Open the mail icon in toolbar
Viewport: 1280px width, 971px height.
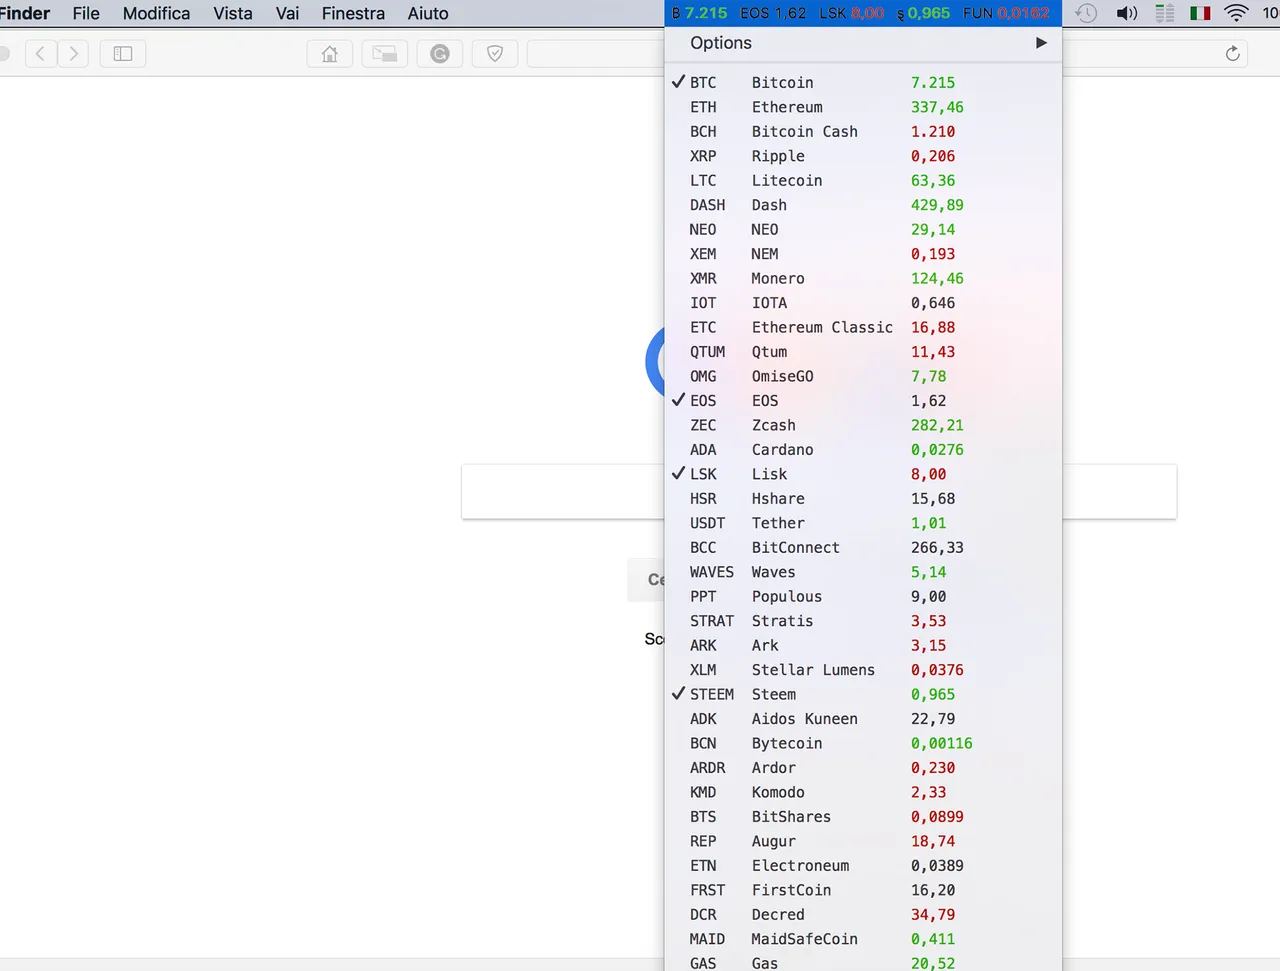[x=384, y=54]
